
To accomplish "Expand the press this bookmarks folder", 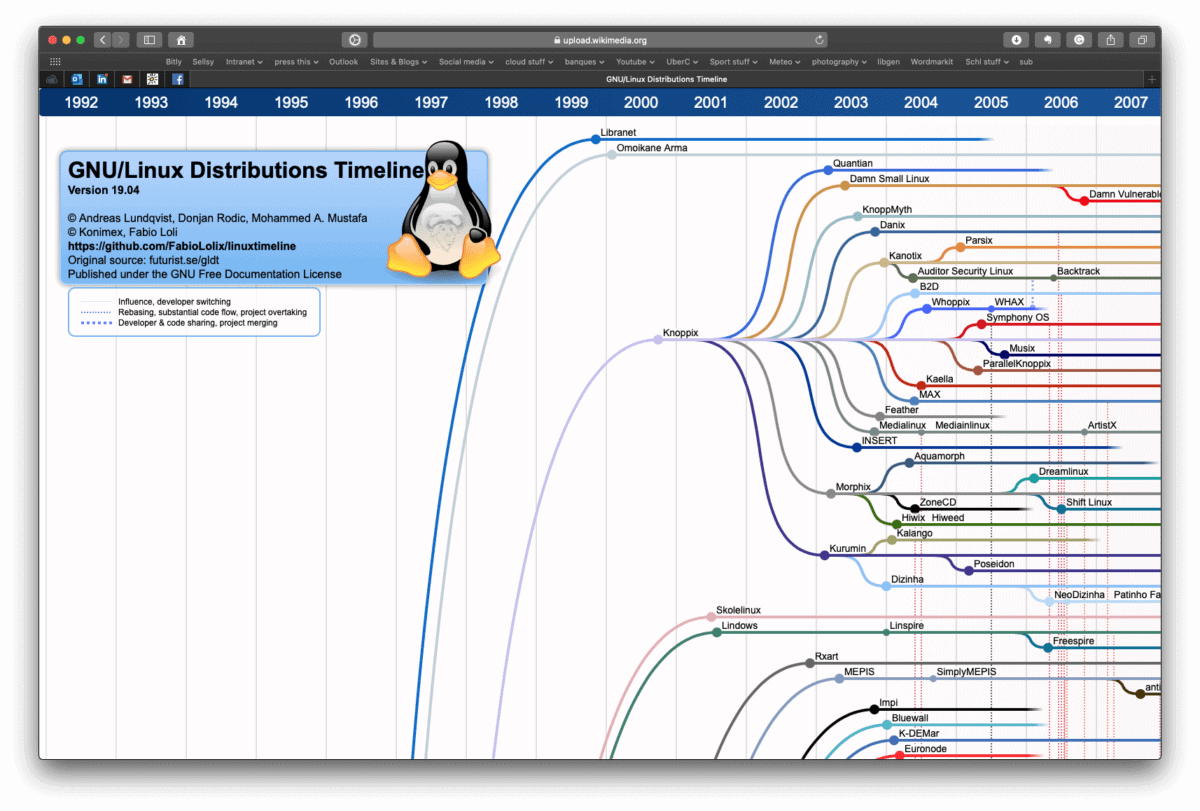I will 296,62.
